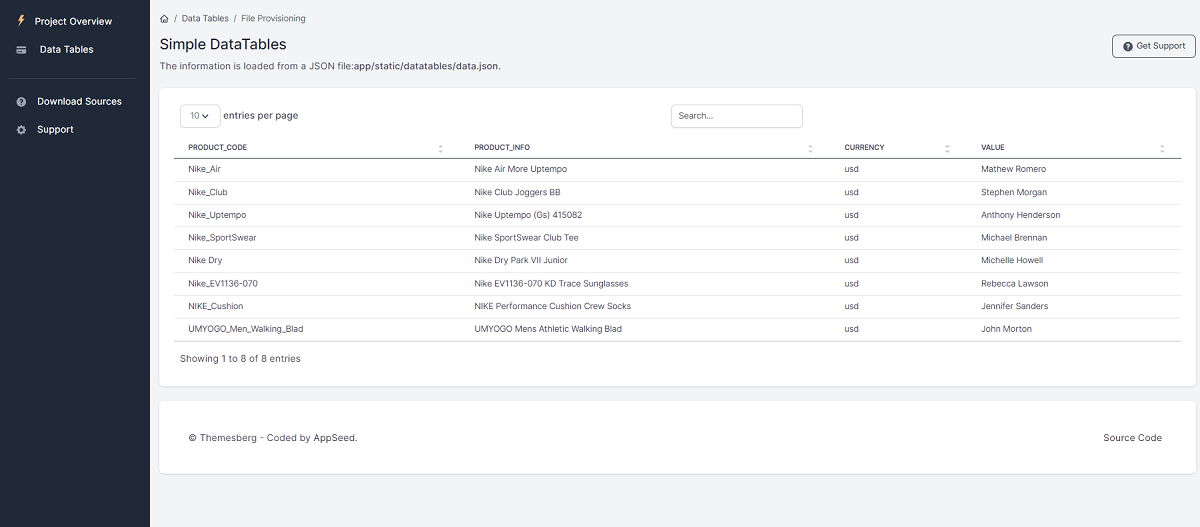Open the Themesberg footer link
This screenshot has height=527, width=1200.
(229, 438)
